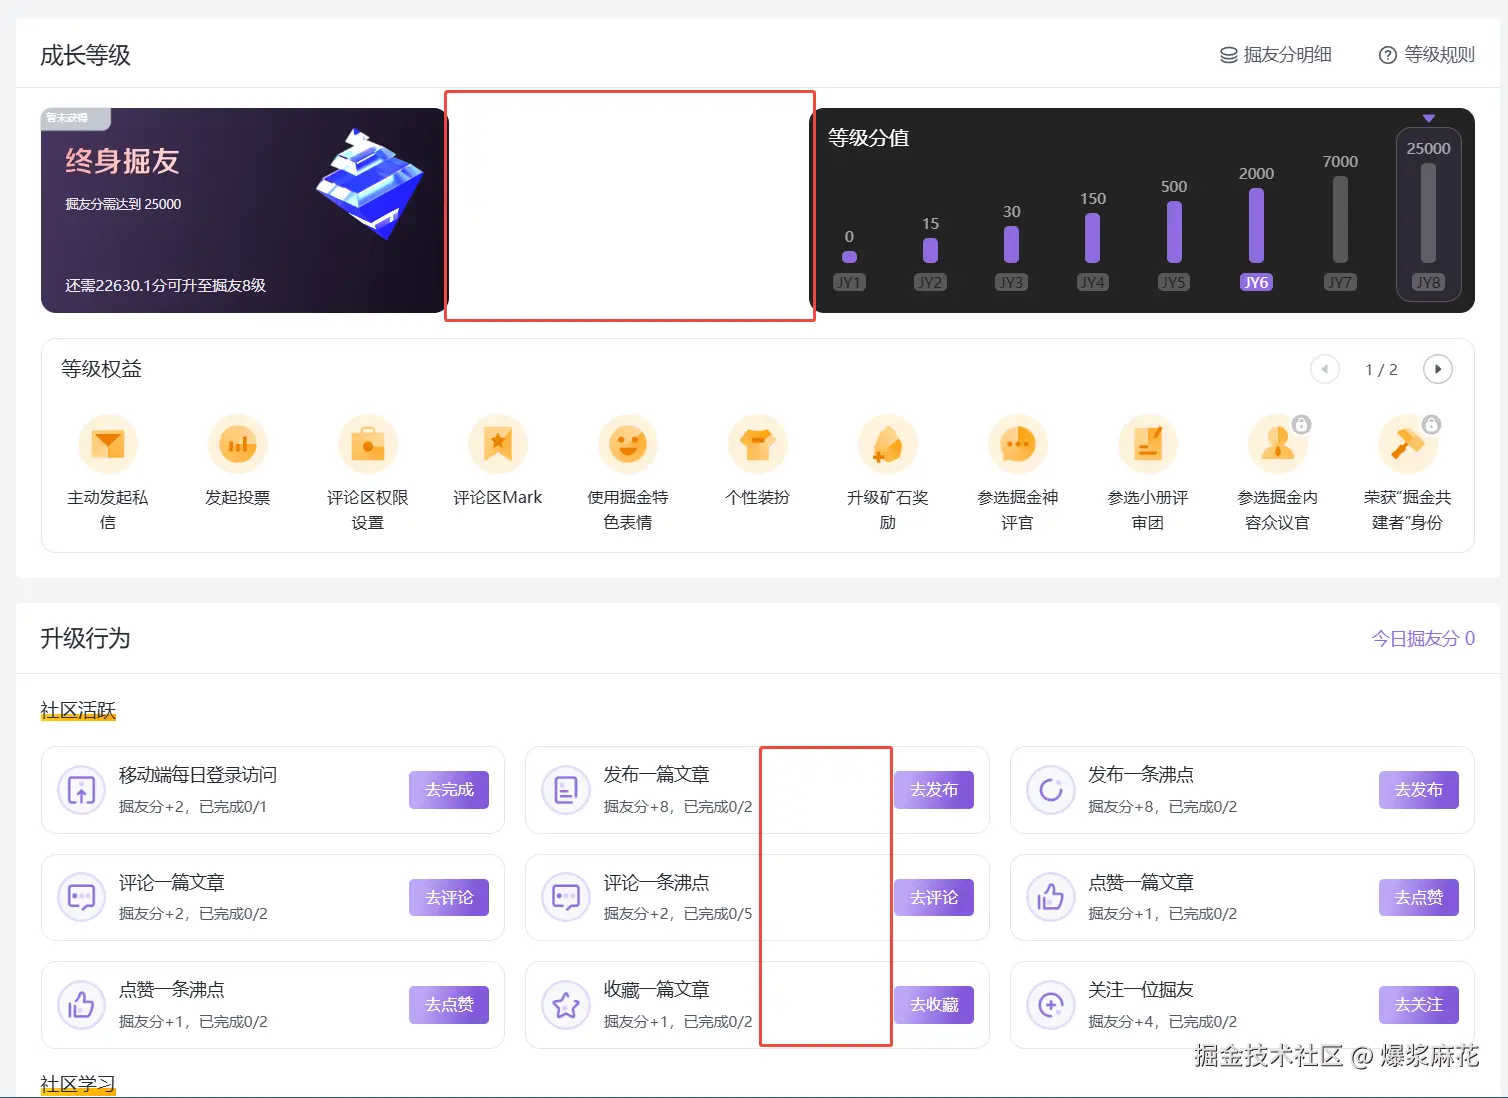Click the previous page arrow in 等级权益
This screenshot has width=1508, height=1098.
[1325, 369]
